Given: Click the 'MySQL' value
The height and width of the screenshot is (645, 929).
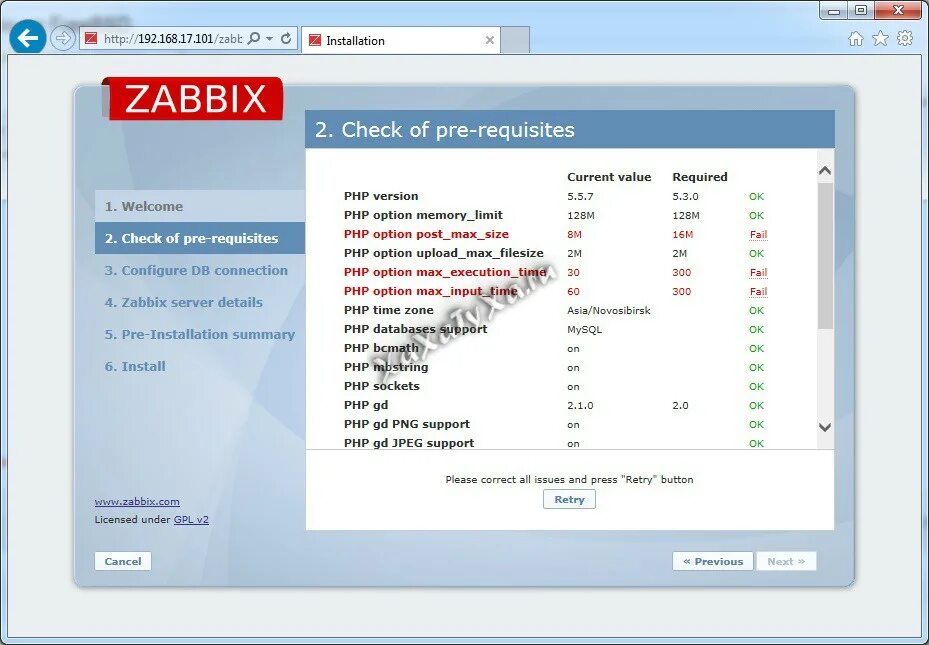Looking at the screenshot, I should tap(584, 329).
